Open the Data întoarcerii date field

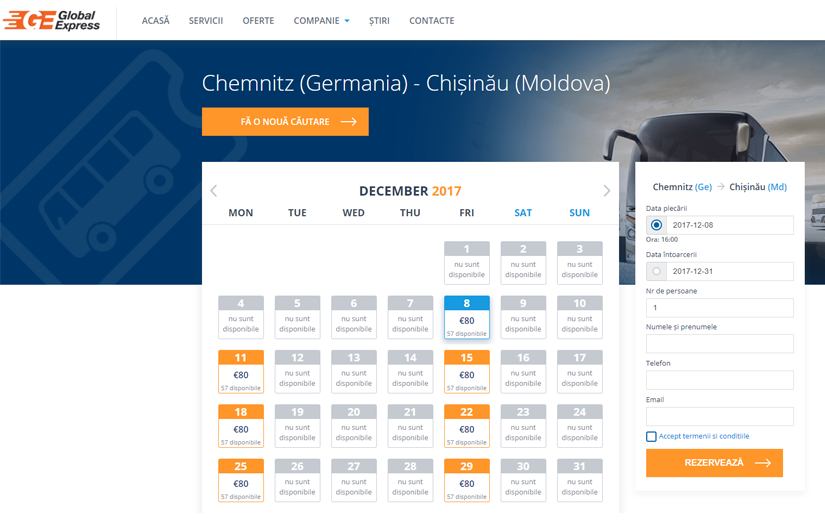click(x=730, y=271)
